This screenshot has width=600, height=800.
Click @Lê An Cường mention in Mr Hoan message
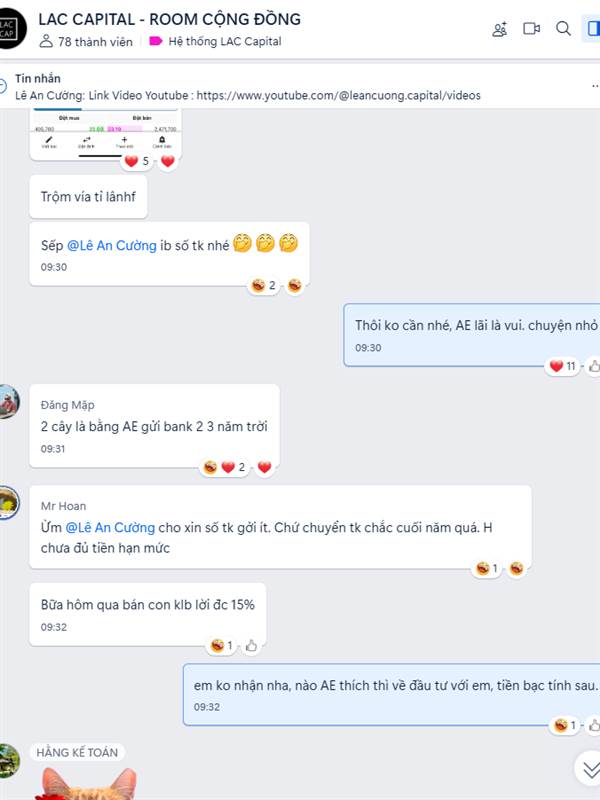click(x=110, y=528)
